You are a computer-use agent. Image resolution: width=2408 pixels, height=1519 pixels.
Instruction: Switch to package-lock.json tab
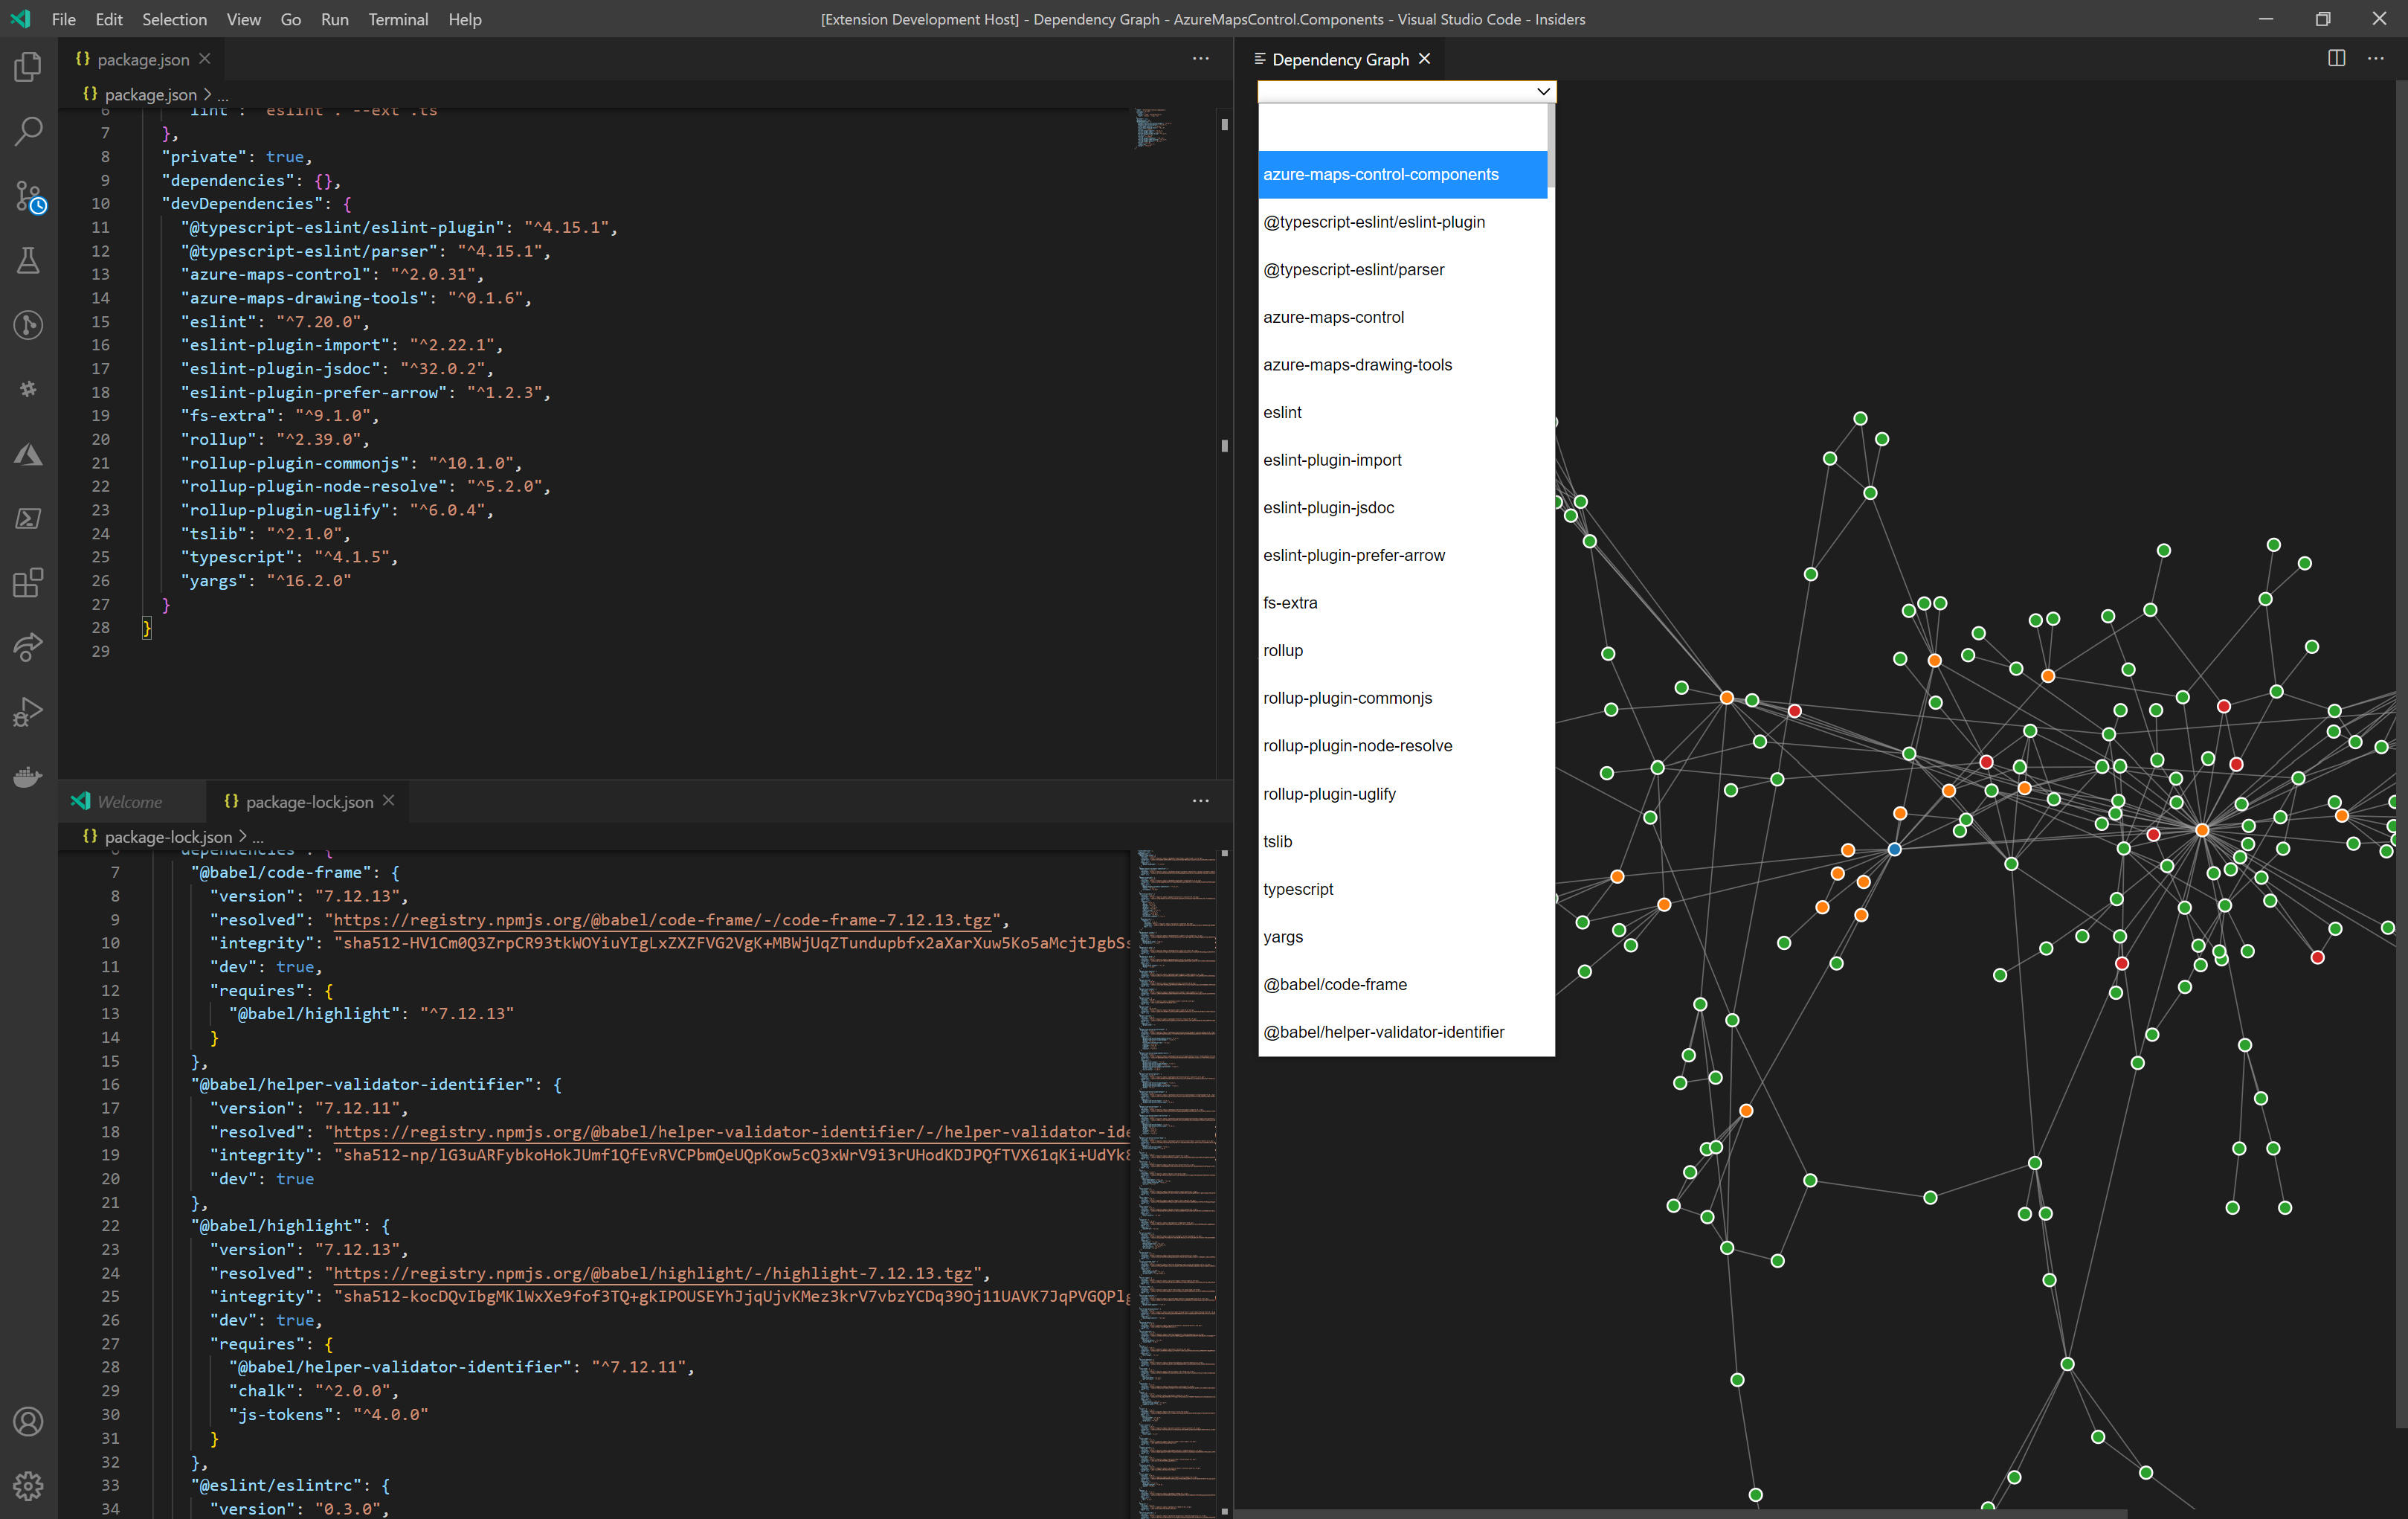pyautogui.click(x=308, y=800)
